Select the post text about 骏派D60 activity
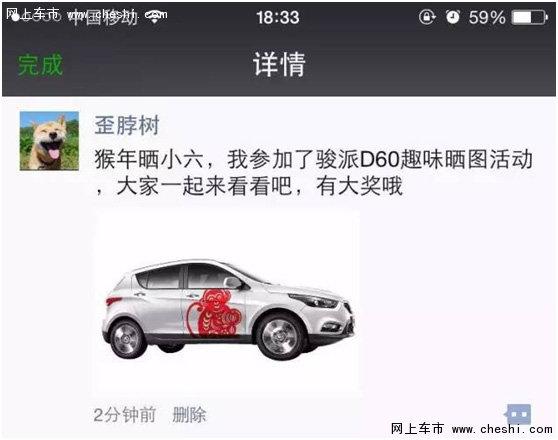This screenshot has width=558, height=440. 313,173
